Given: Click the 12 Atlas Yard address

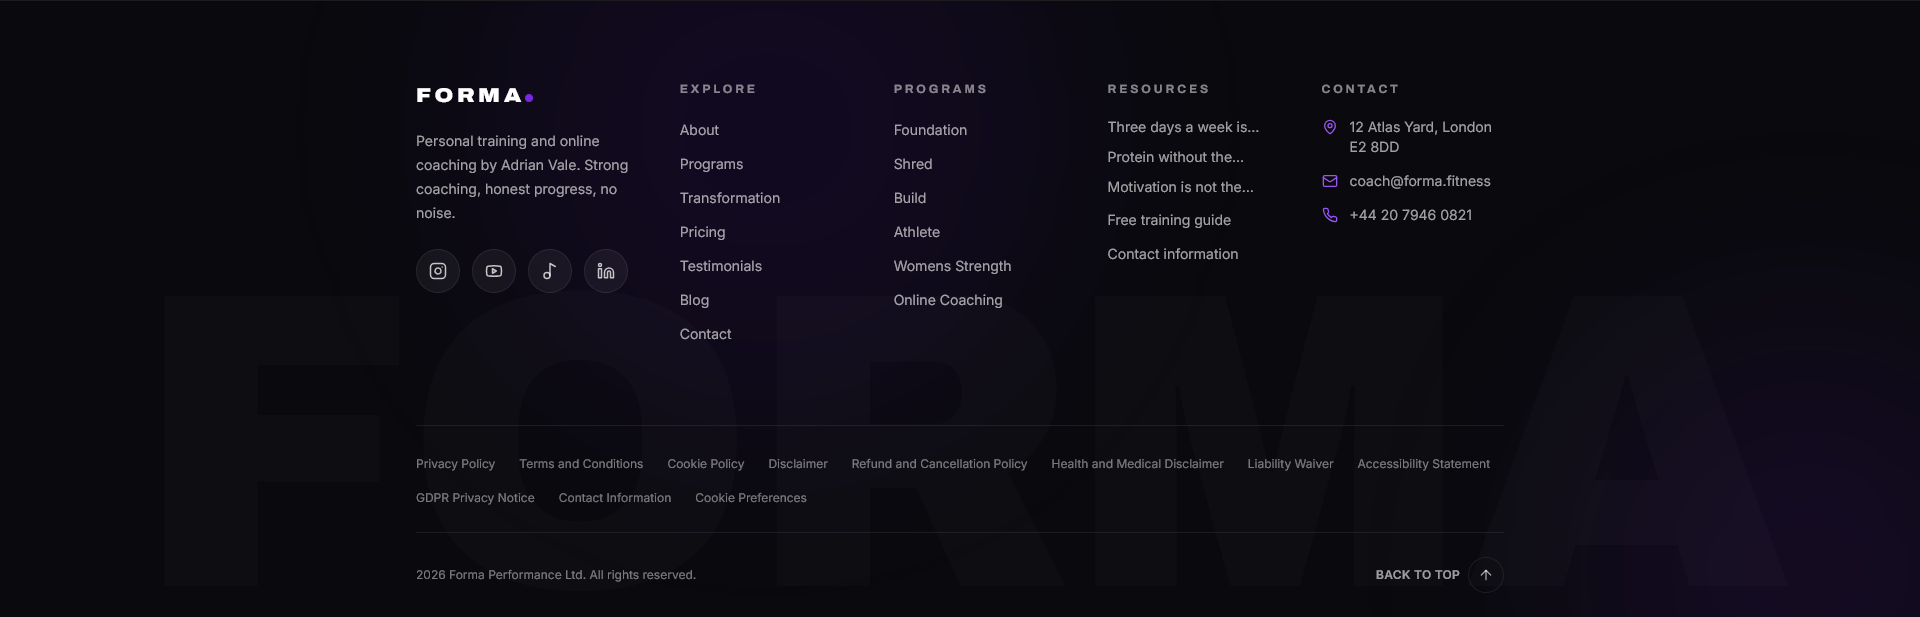Looking at the screenshot, I should coord(1420,137).
